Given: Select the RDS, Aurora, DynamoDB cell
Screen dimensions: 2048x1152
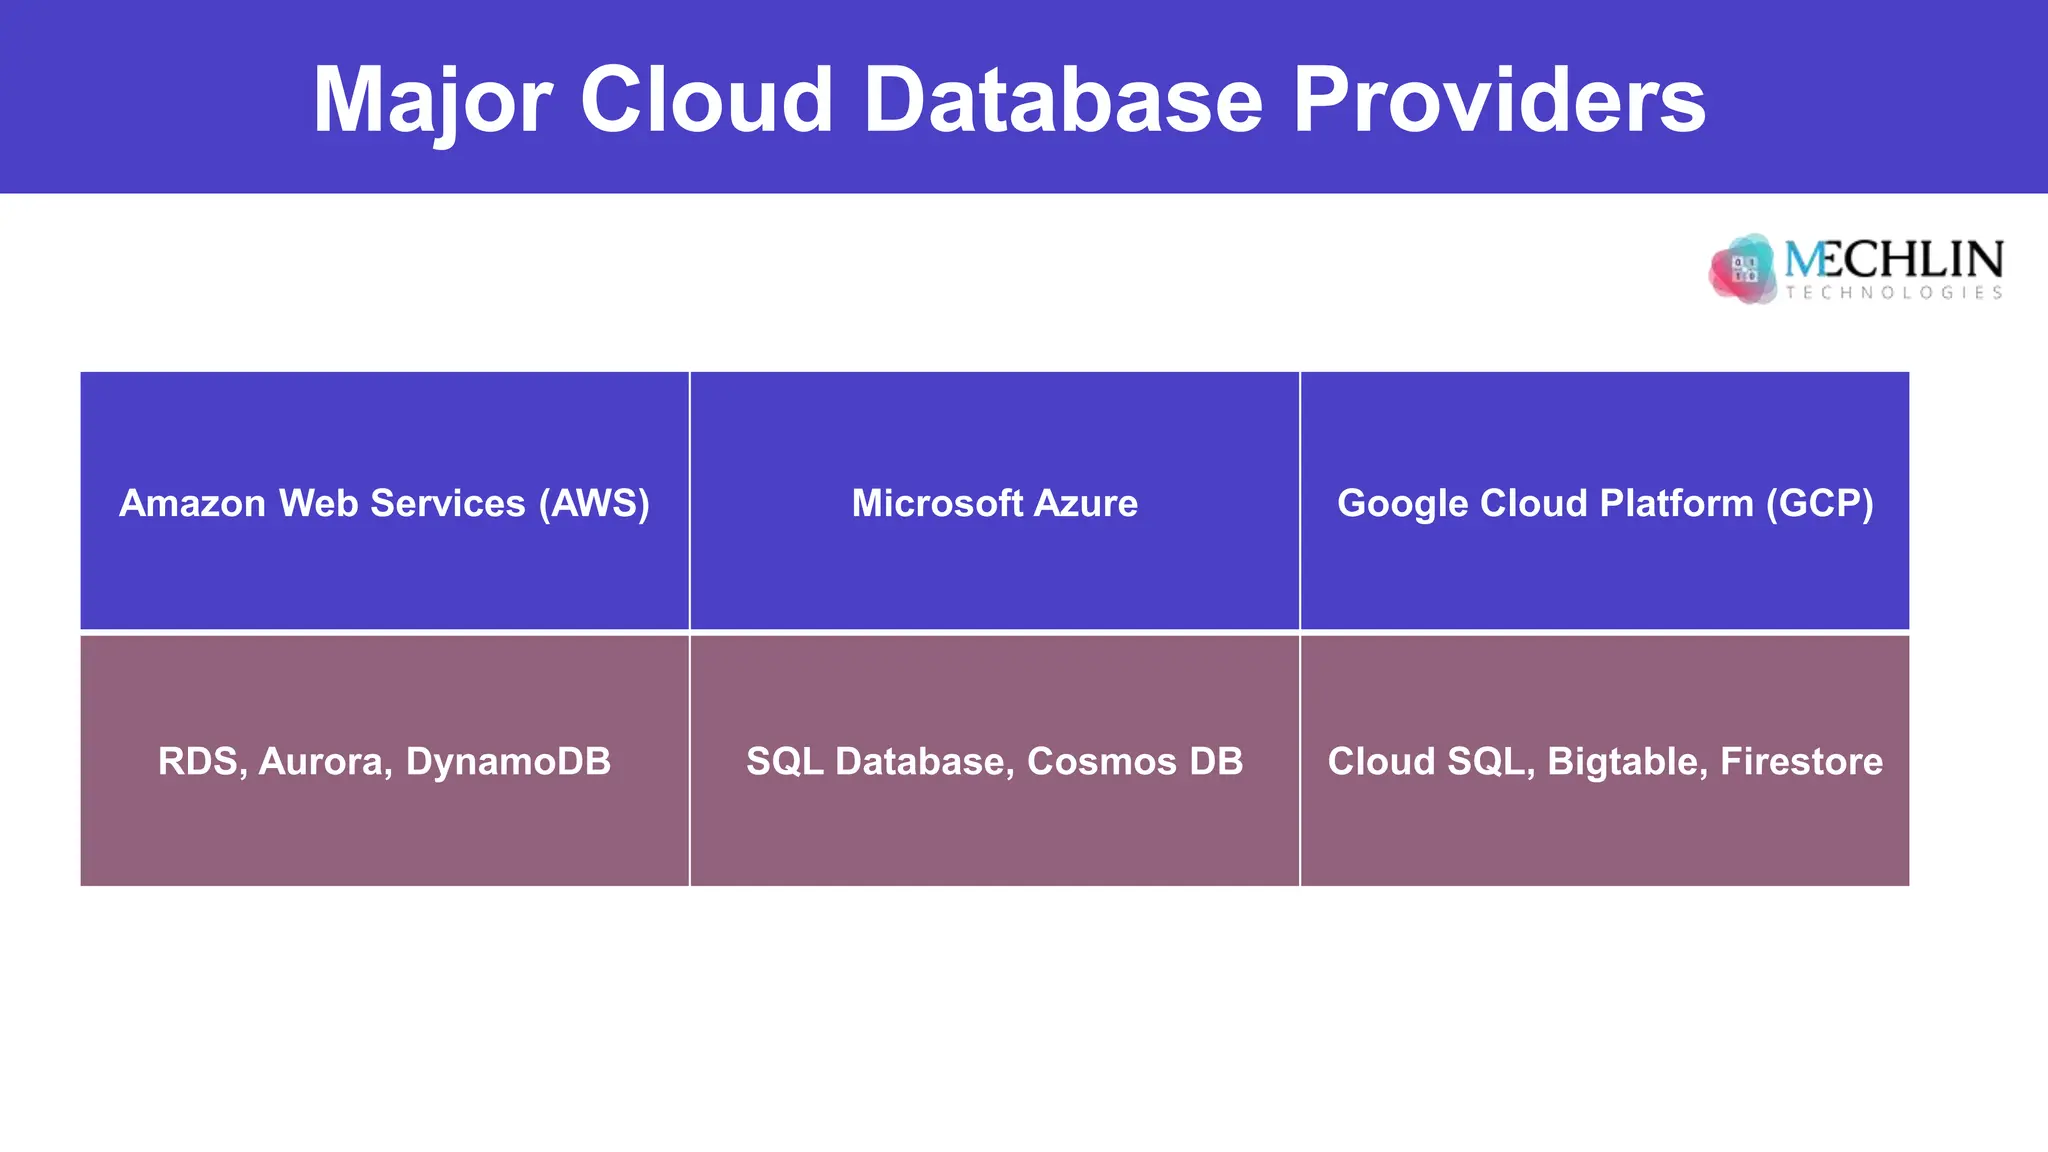Looking at the screenshot, I should pyautogui.click(x=385, y=761).
